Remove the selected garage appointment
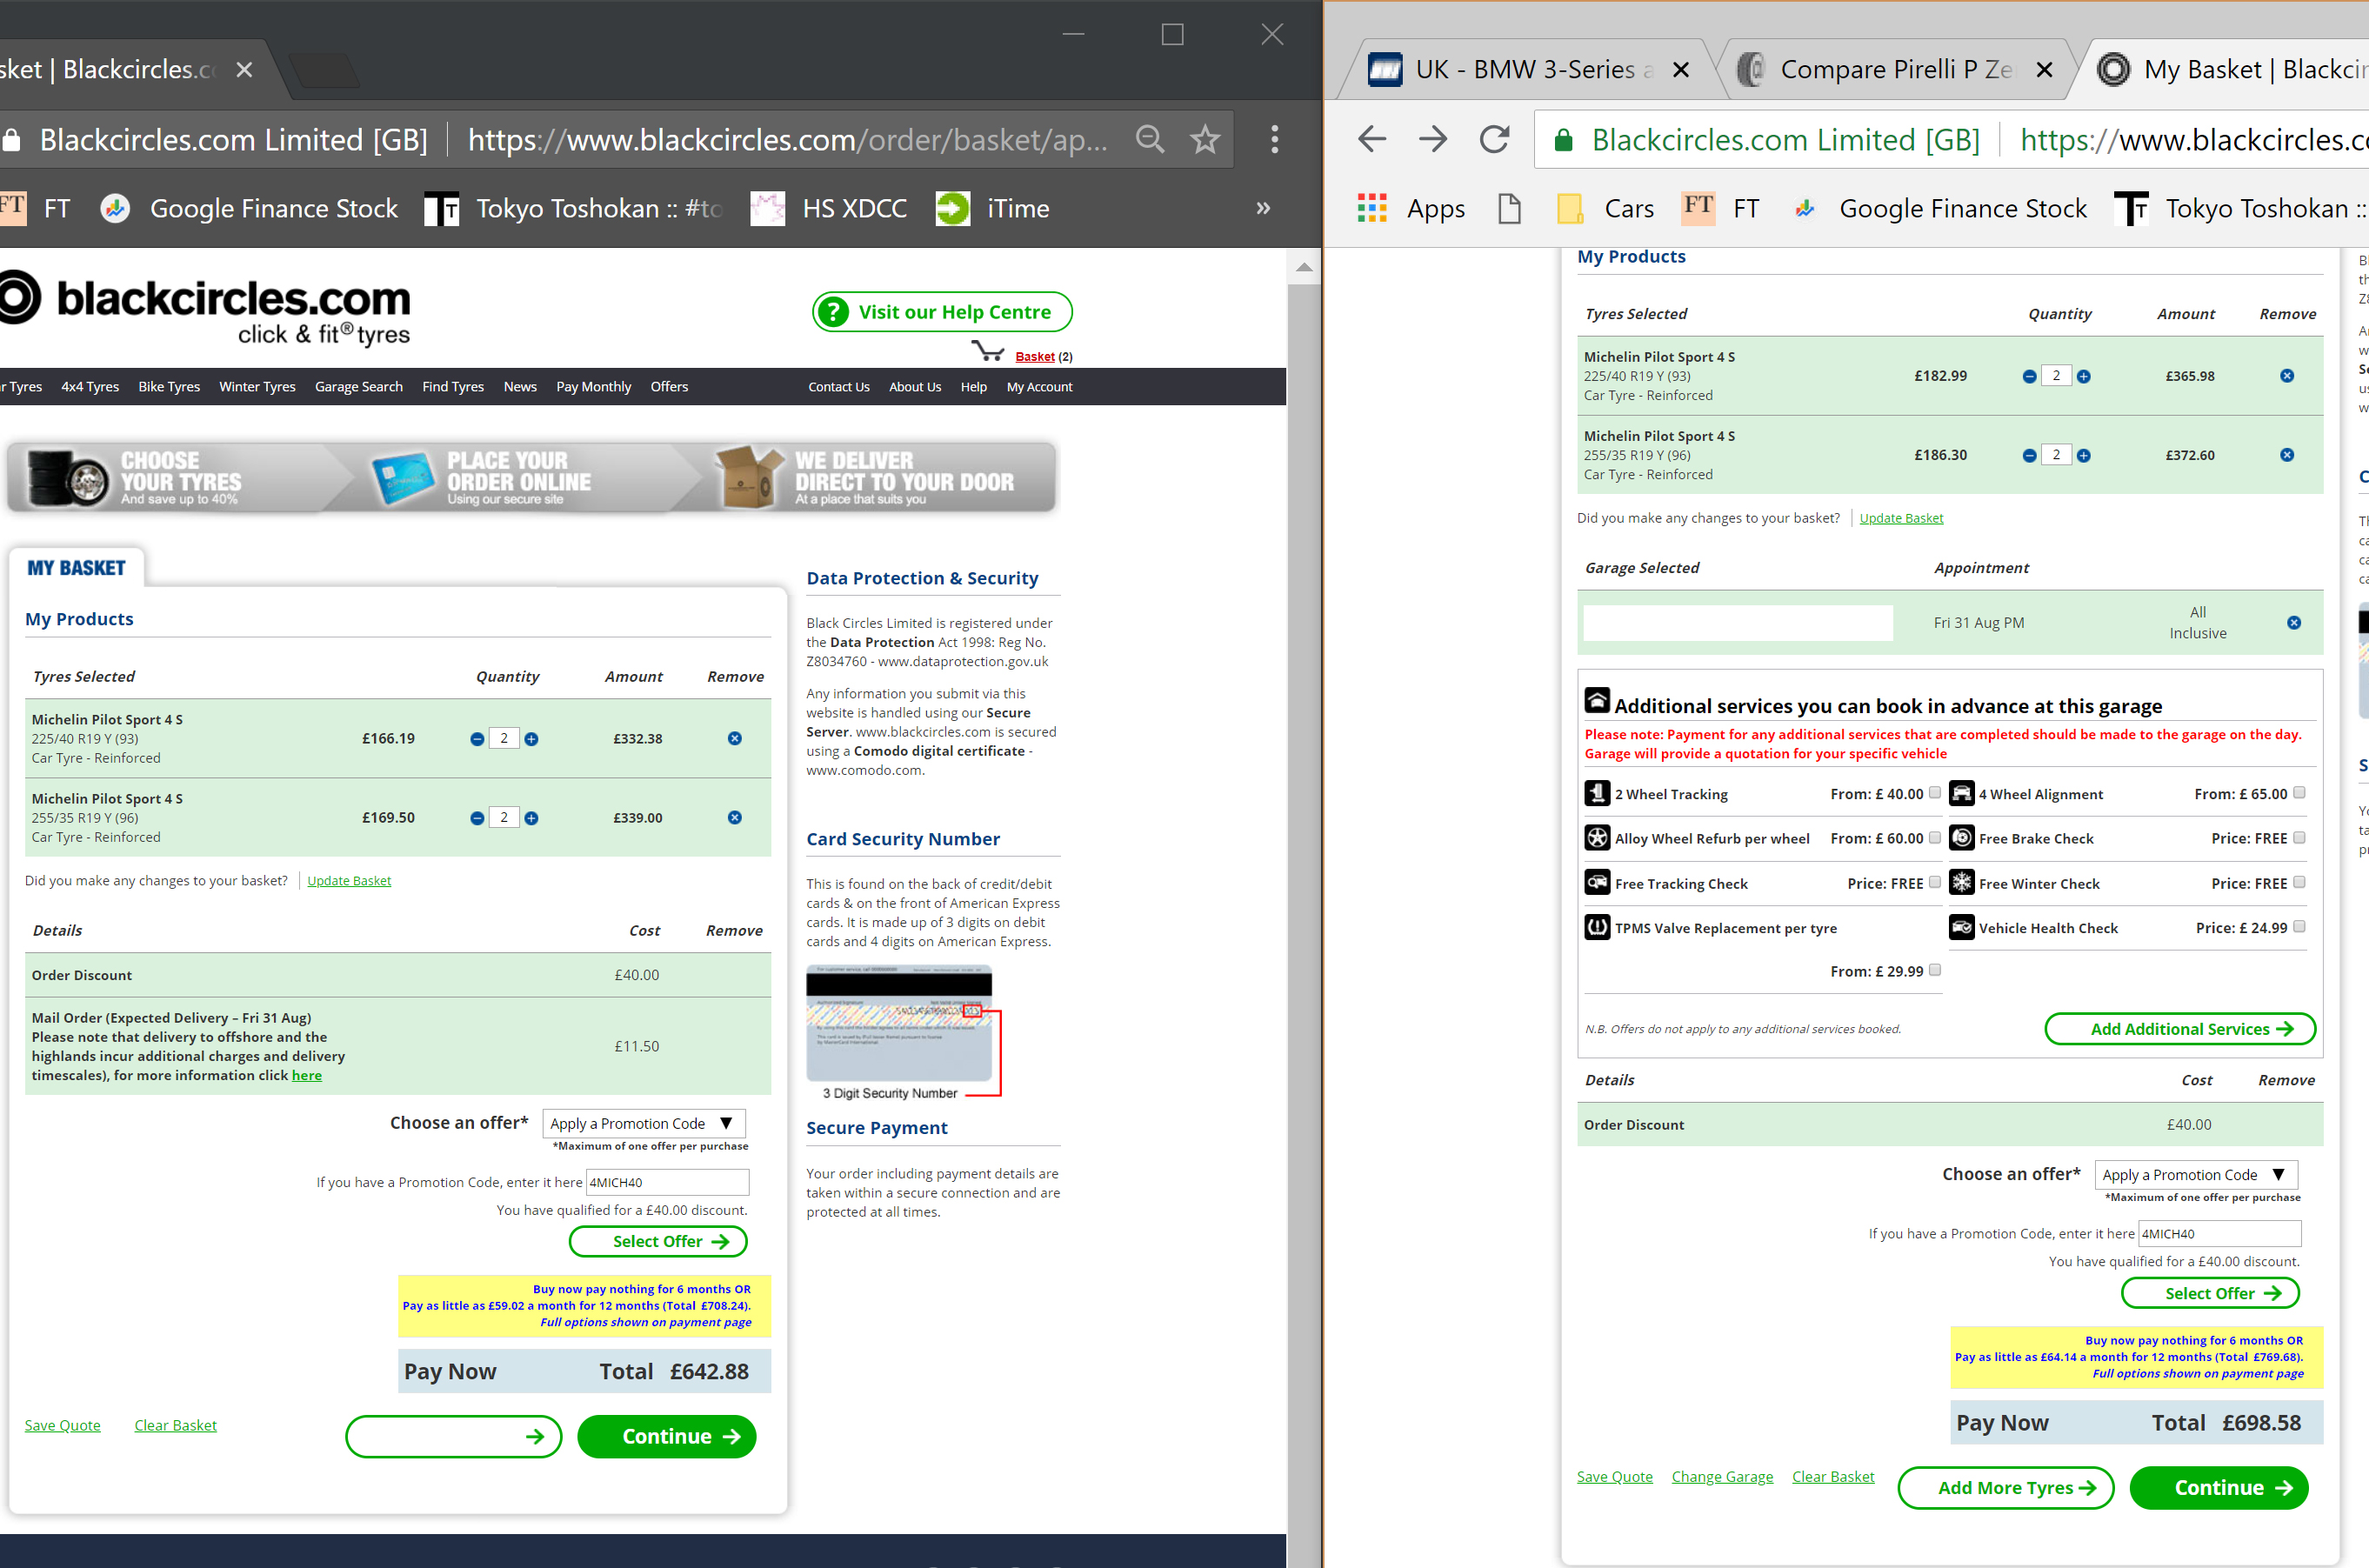Screen dimensions: 2369x1568 2294,623
